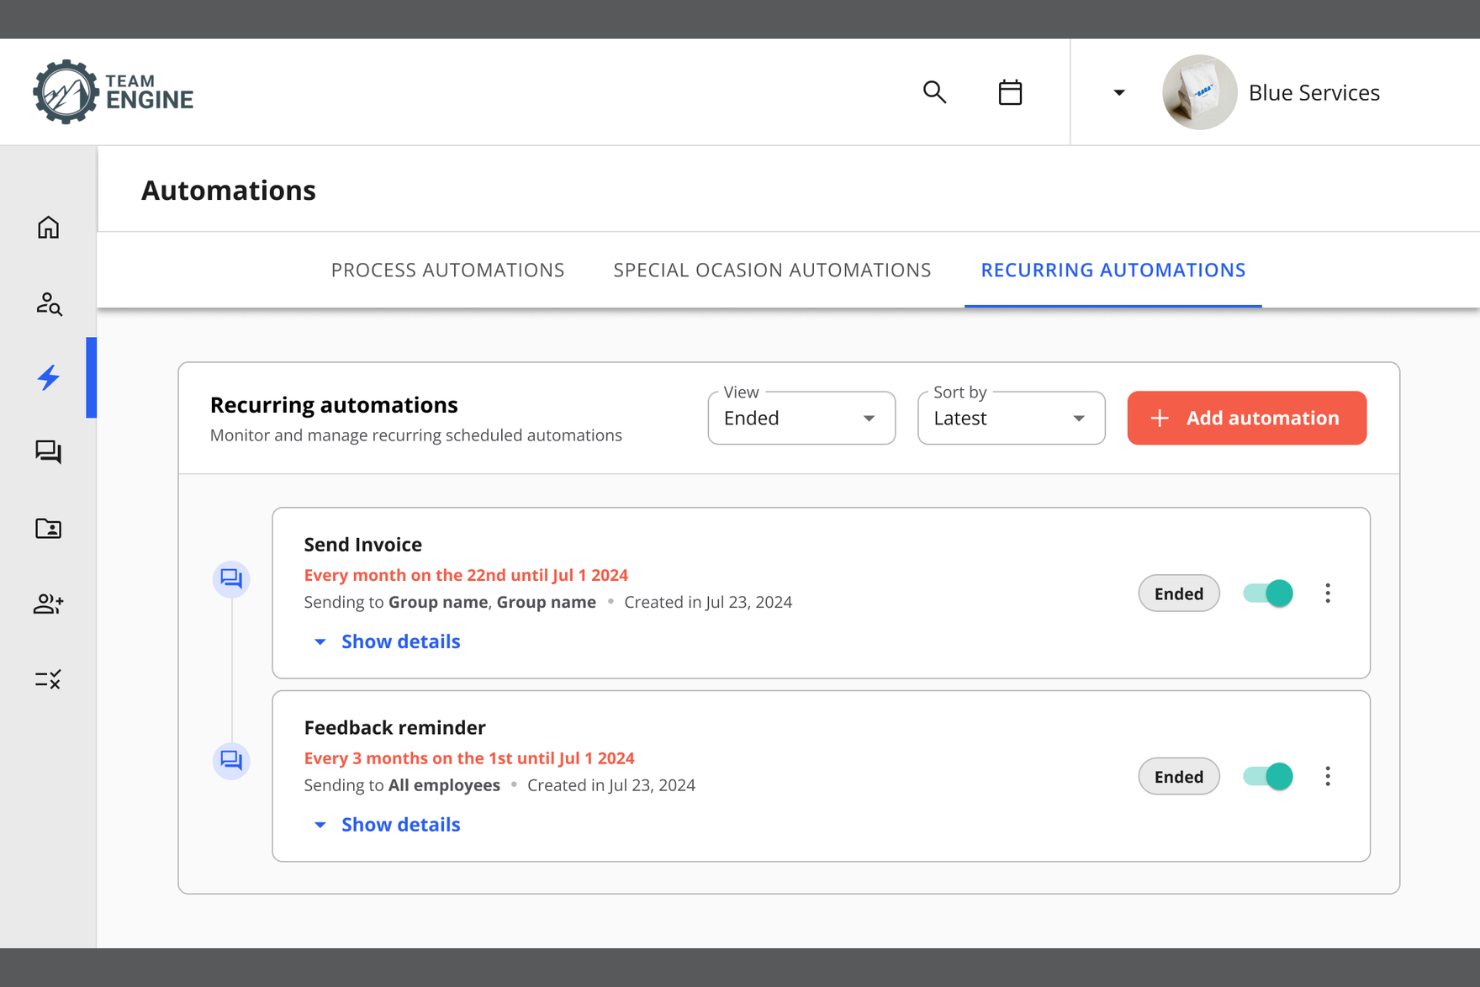
Task: Click 'Sending to Group name, Group name' text
Action: (x=450, y=602)
